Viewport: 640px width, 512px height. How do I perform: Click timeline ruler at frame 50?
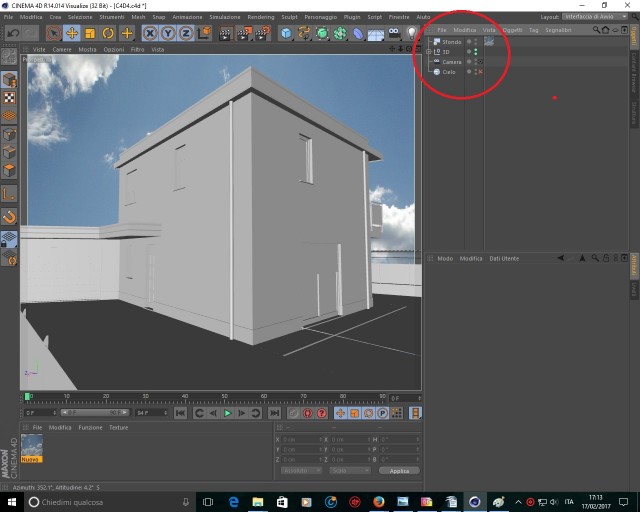224,396
